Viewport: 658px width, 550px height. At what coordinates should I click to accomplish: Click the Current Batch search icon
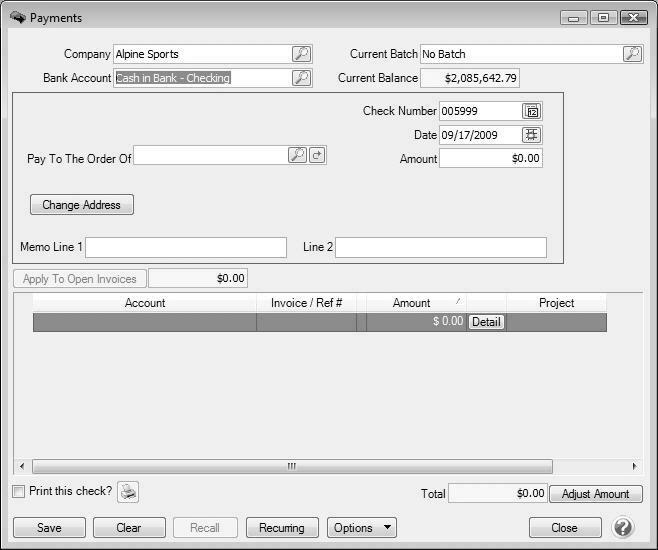point(632,54)
